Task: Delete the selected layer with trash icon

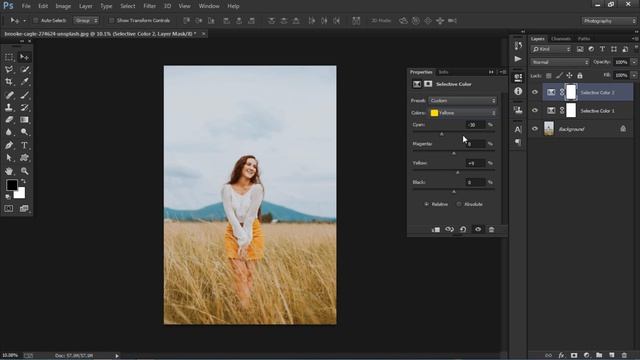Action: point(624,356)
